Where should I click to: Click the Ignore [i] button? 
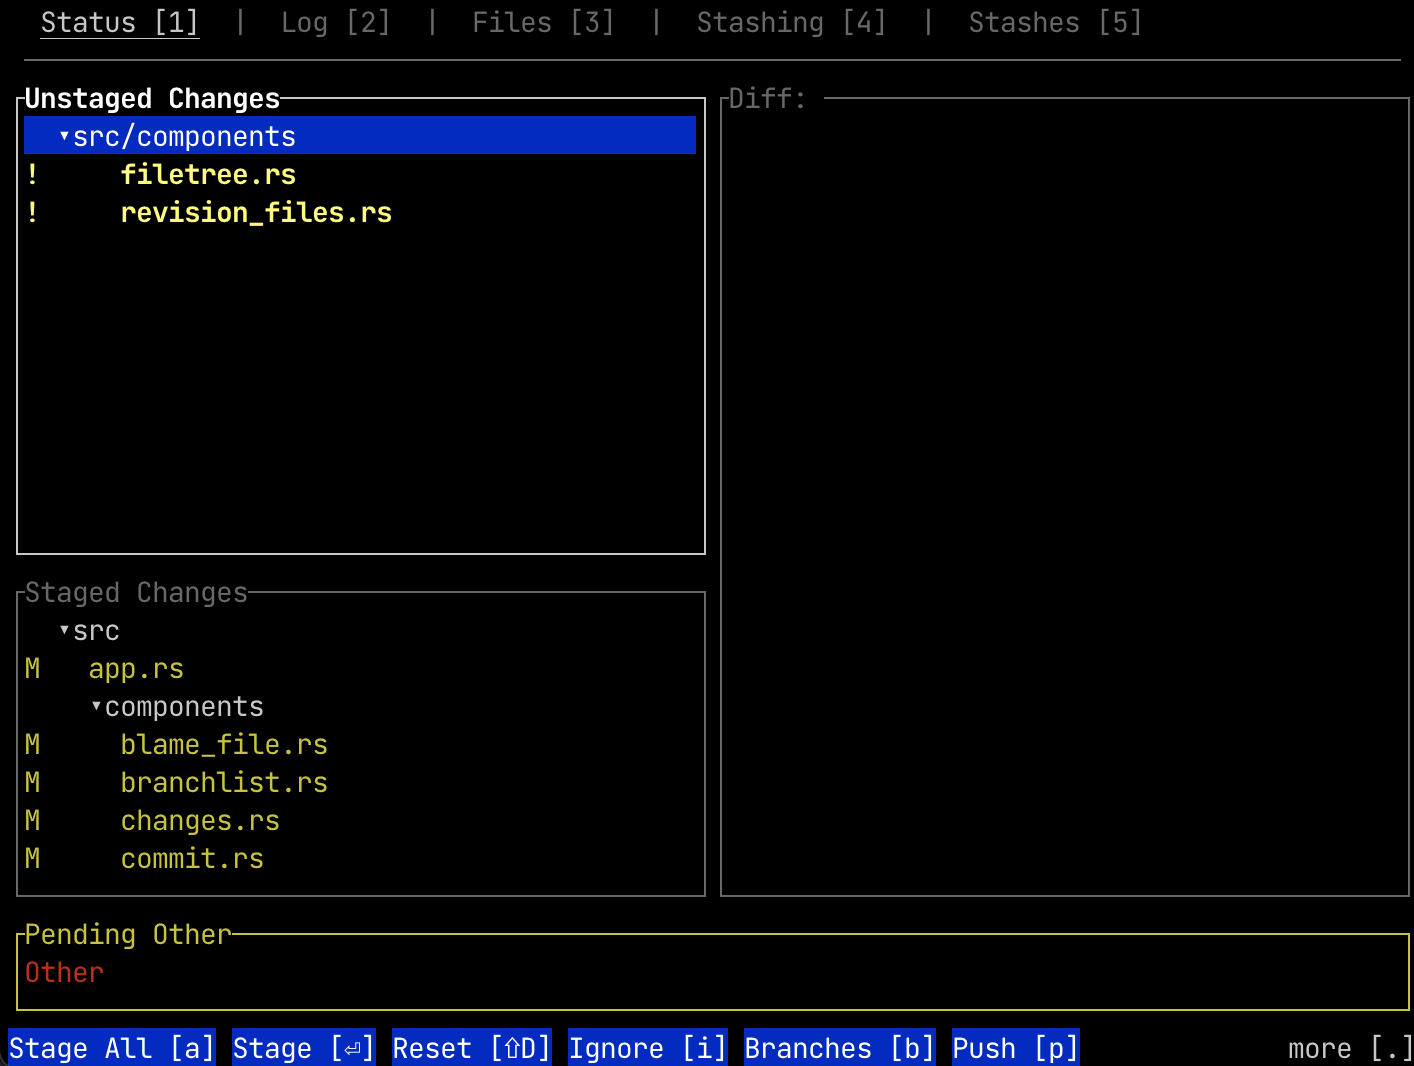pos(647,1047)
